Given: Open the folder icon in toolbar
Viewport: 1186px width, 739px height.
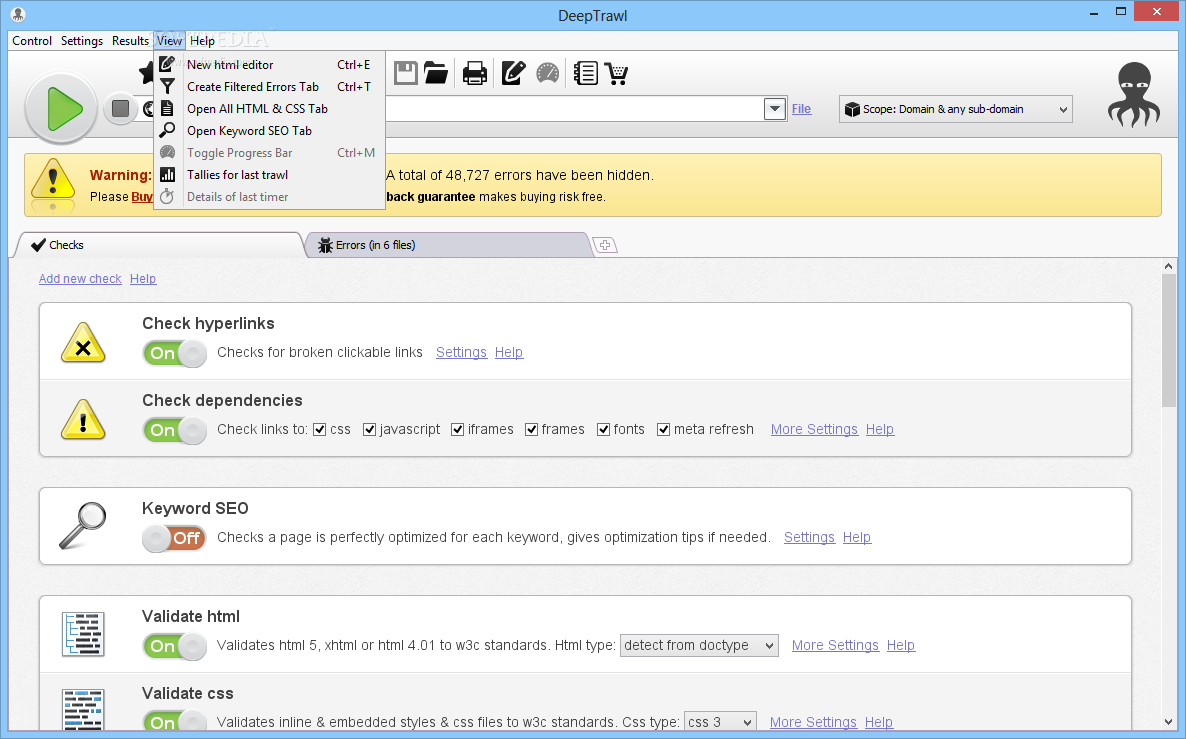Looking at the screenshot, I should pos(436,73).
